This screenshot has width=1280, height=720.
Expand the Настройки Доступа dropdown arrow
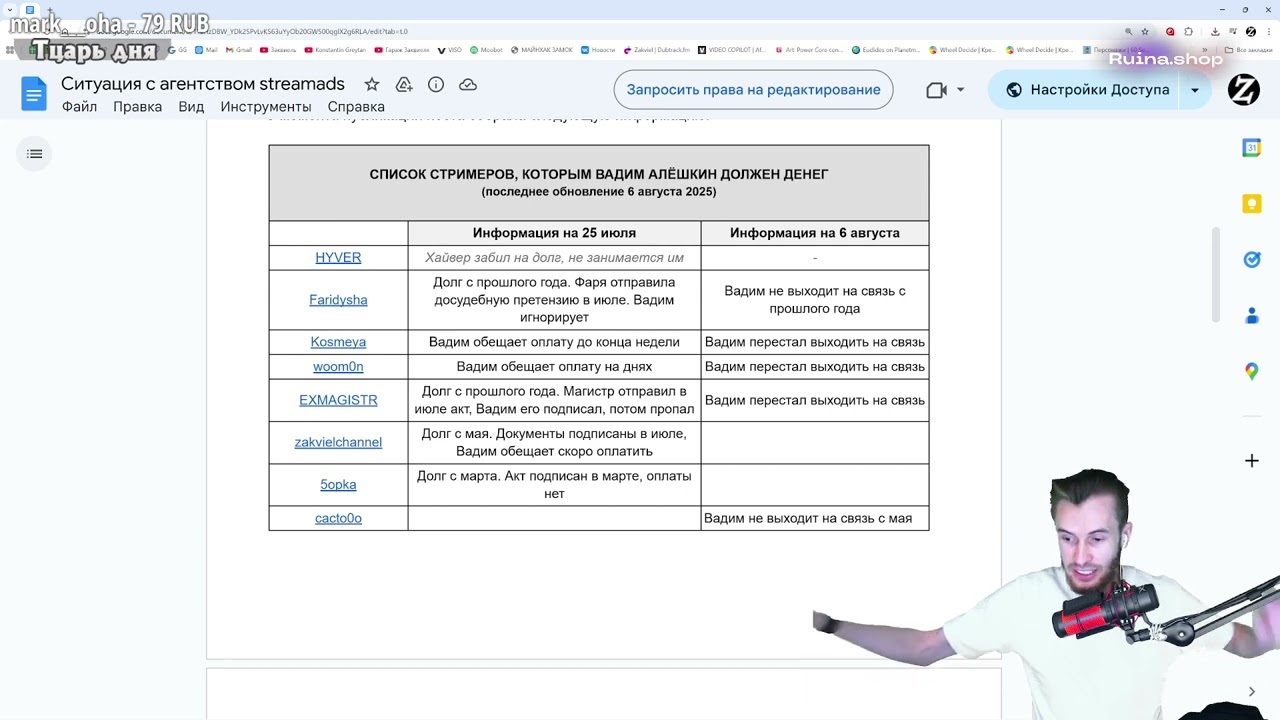tap(1194, 90)
